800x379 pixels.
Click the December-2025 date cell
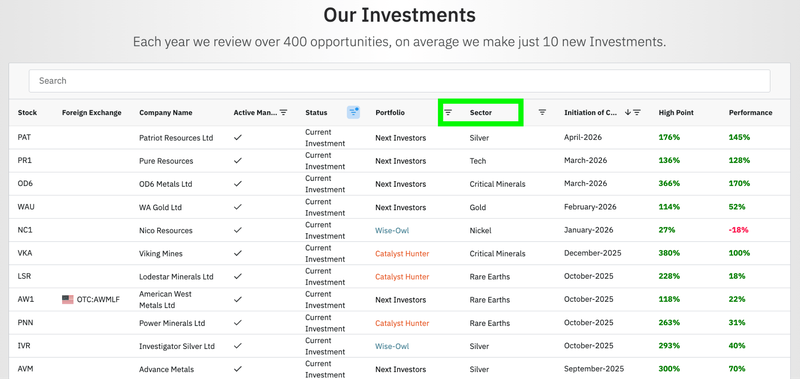[593, 253]
